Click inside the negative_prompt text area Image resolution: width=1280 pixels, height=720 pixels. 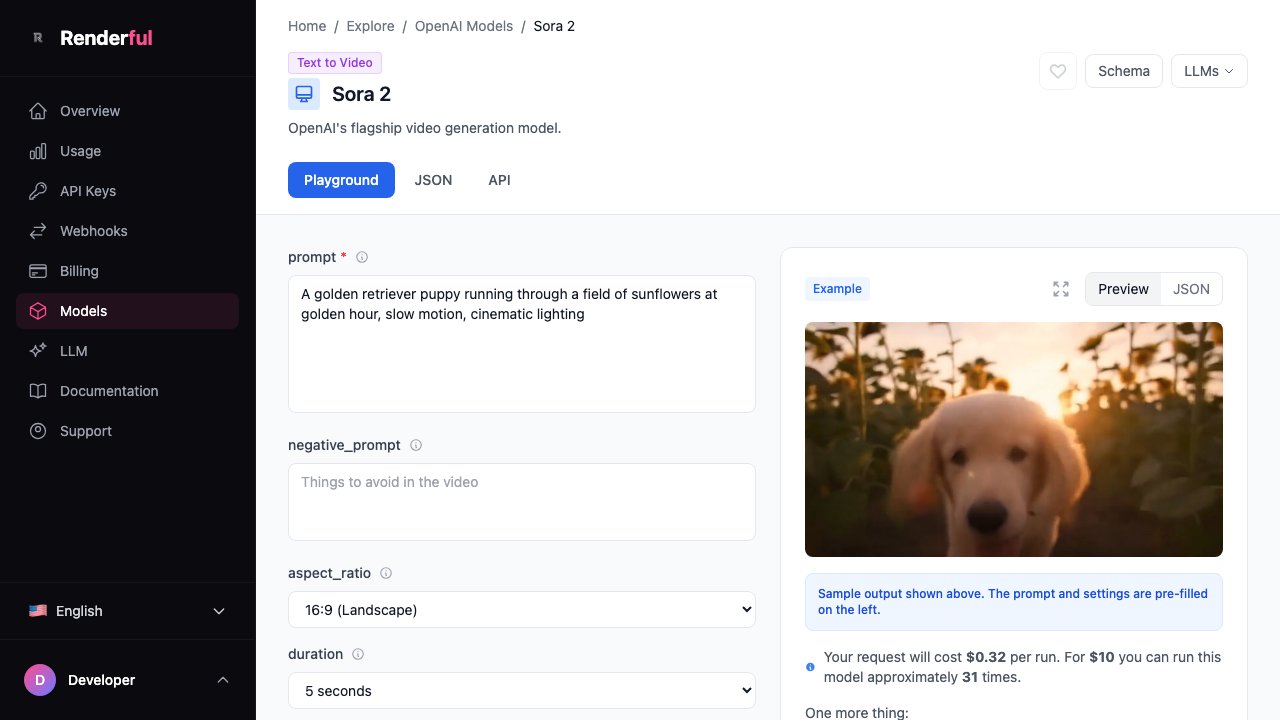[x=521, y=501]
